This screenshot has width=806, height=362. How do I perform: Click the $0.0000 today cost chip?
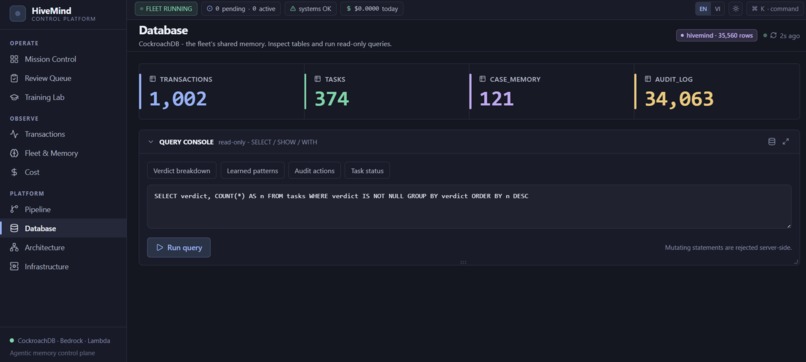tap(372, 9)
